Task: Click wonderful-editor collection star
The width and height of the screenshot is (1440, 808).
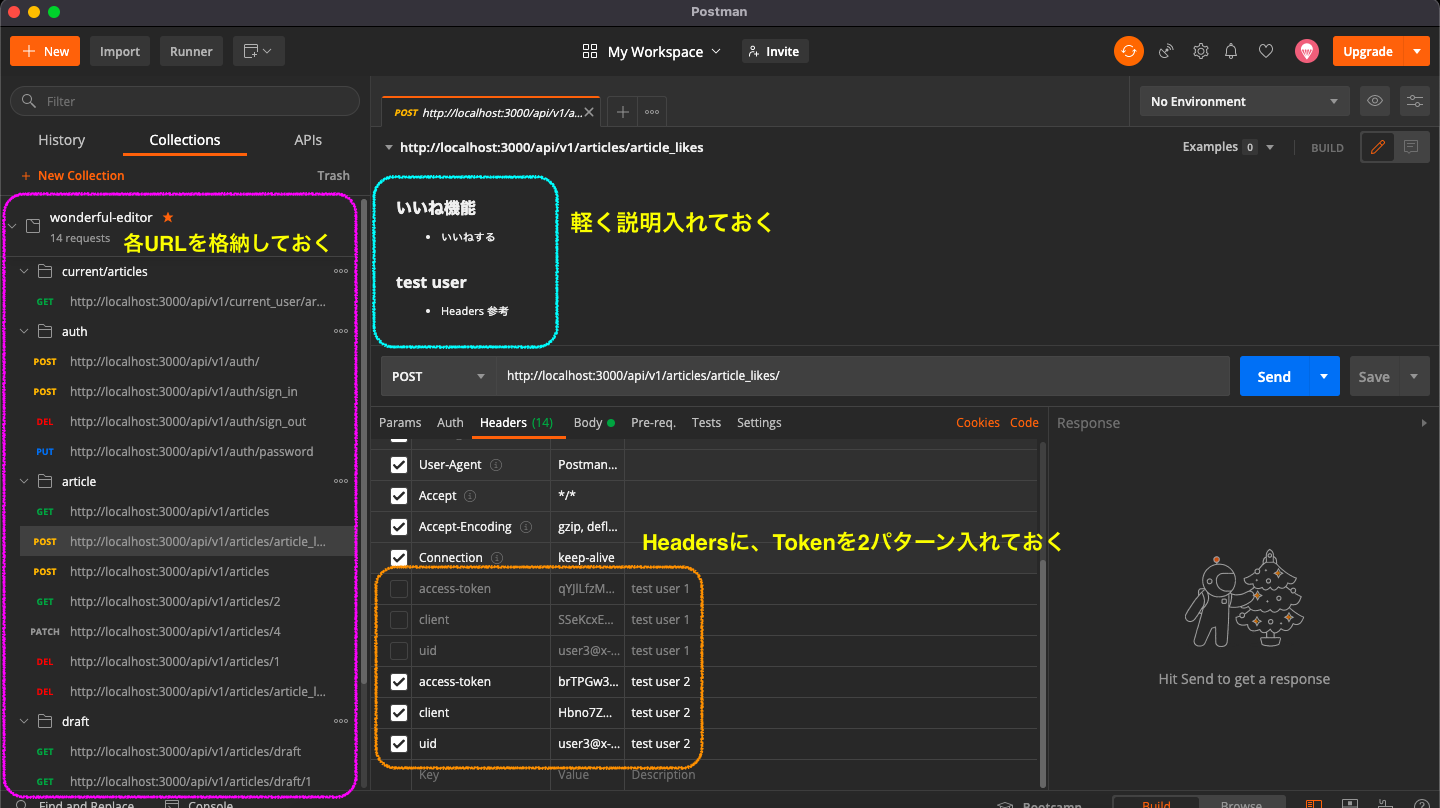Action: coord(168,217)
